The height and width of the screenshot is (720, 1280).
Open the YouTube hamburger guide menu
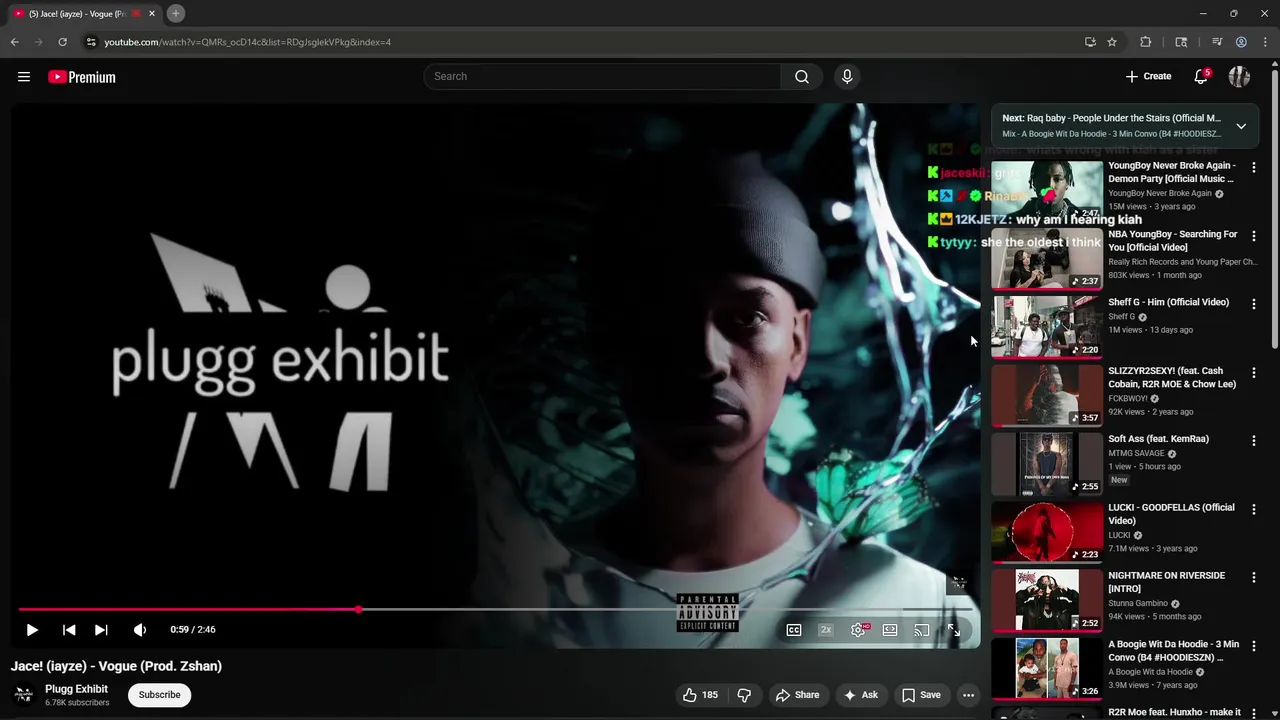point(24,77)
